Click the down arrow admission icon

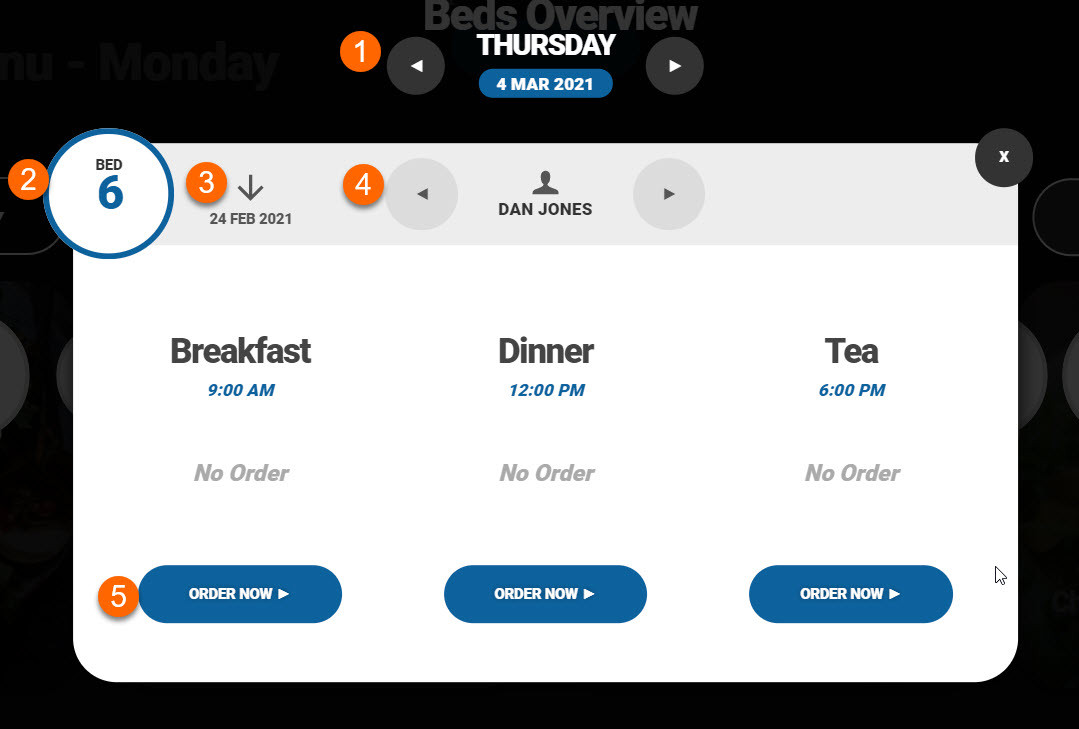pos(250,187)
